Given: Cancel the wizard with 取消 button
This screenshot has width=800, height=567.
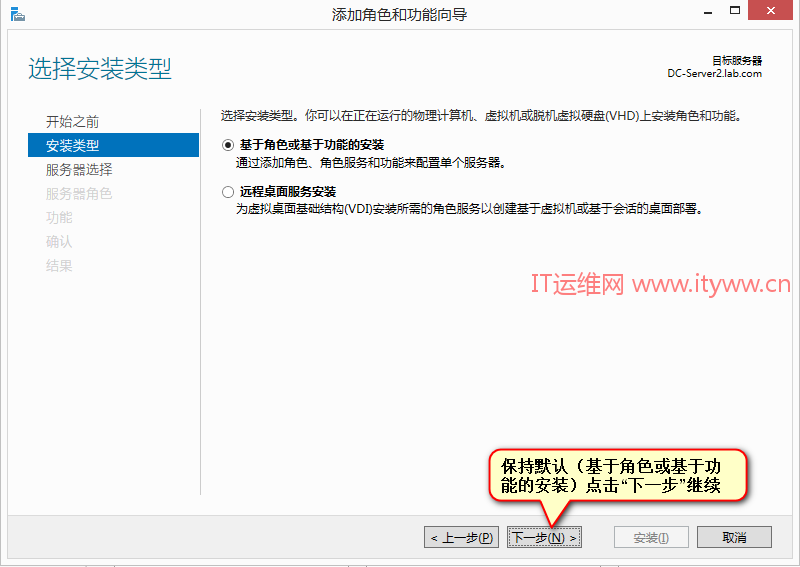Looking at the screenshot, I should pos(734,537).
